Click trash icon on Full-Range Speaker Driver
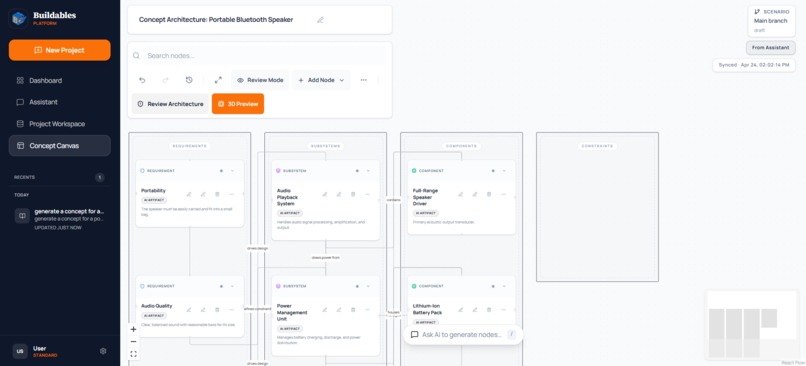Screen dimensions: 806x366 click(x=489, y=194)
